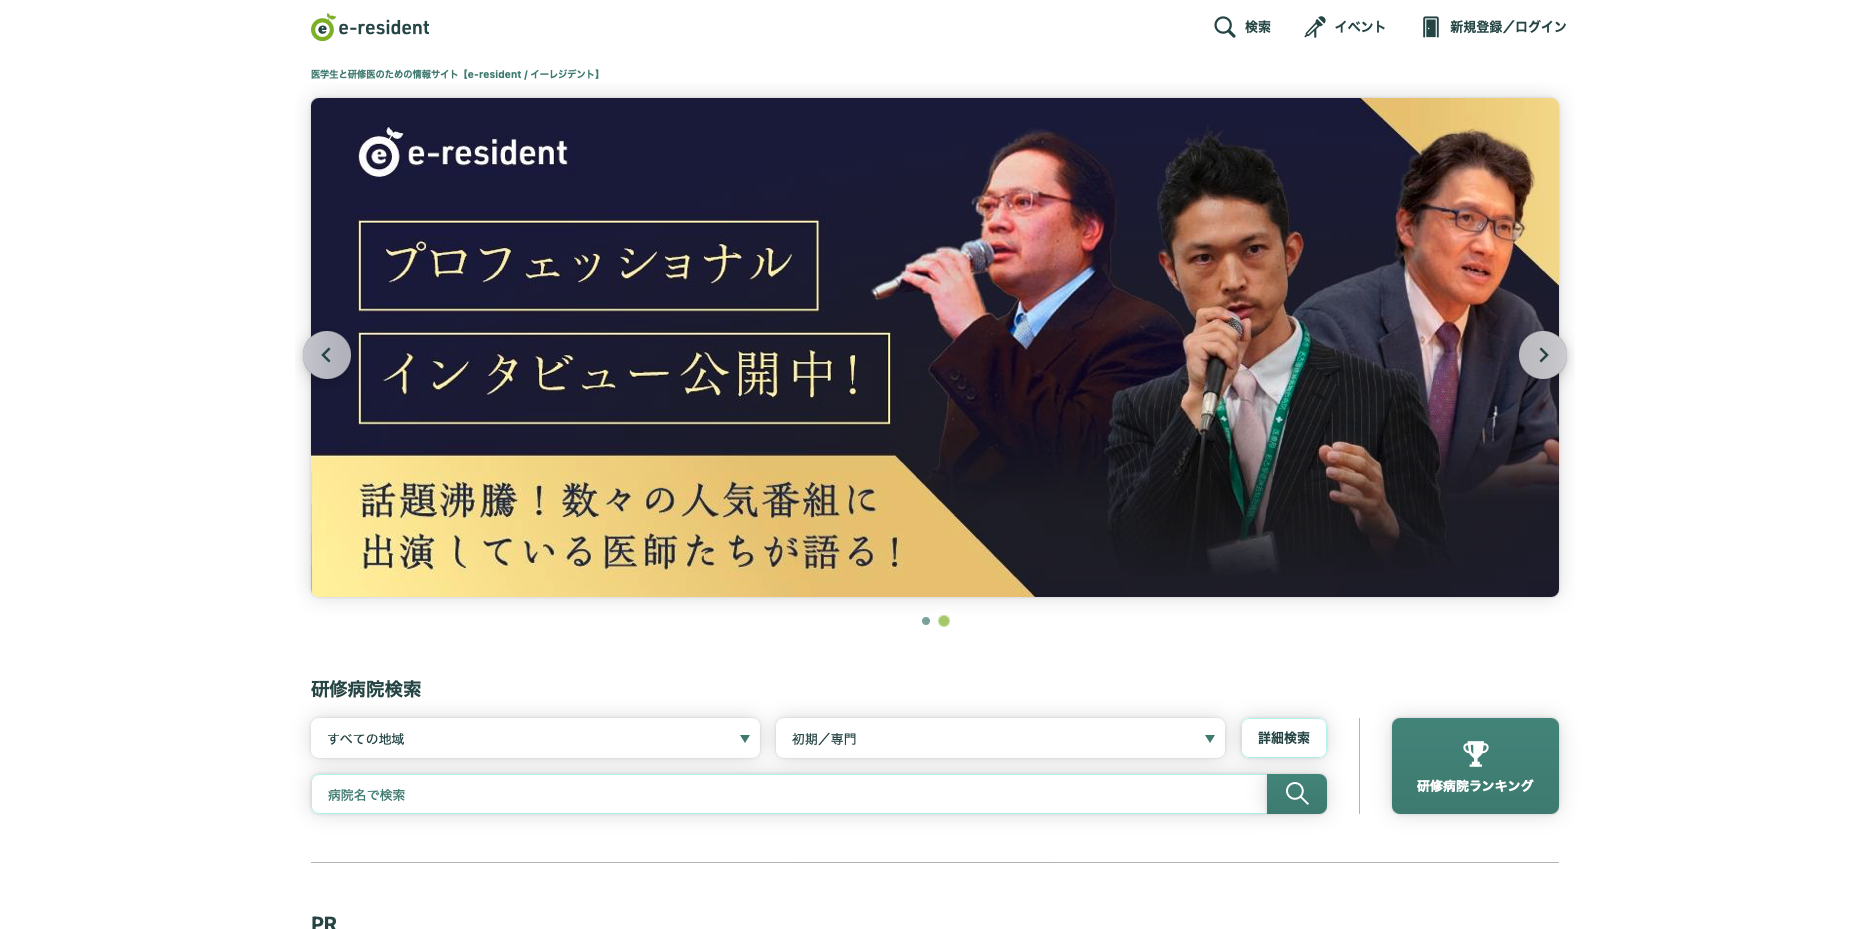Open the プロフェッショナル interview banner image
1867x929 pixels.
[935, 347]
